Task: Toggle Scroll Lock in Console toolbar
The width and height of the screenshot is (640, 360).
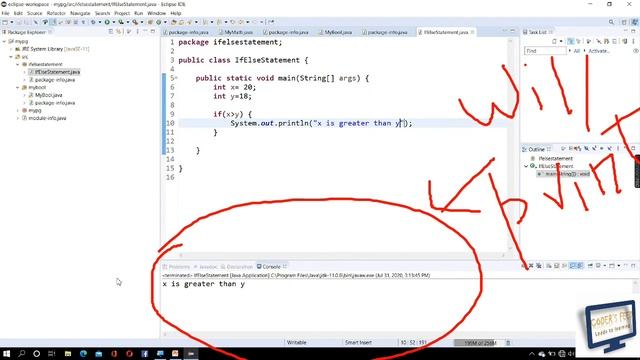Action: click(556, 266)
